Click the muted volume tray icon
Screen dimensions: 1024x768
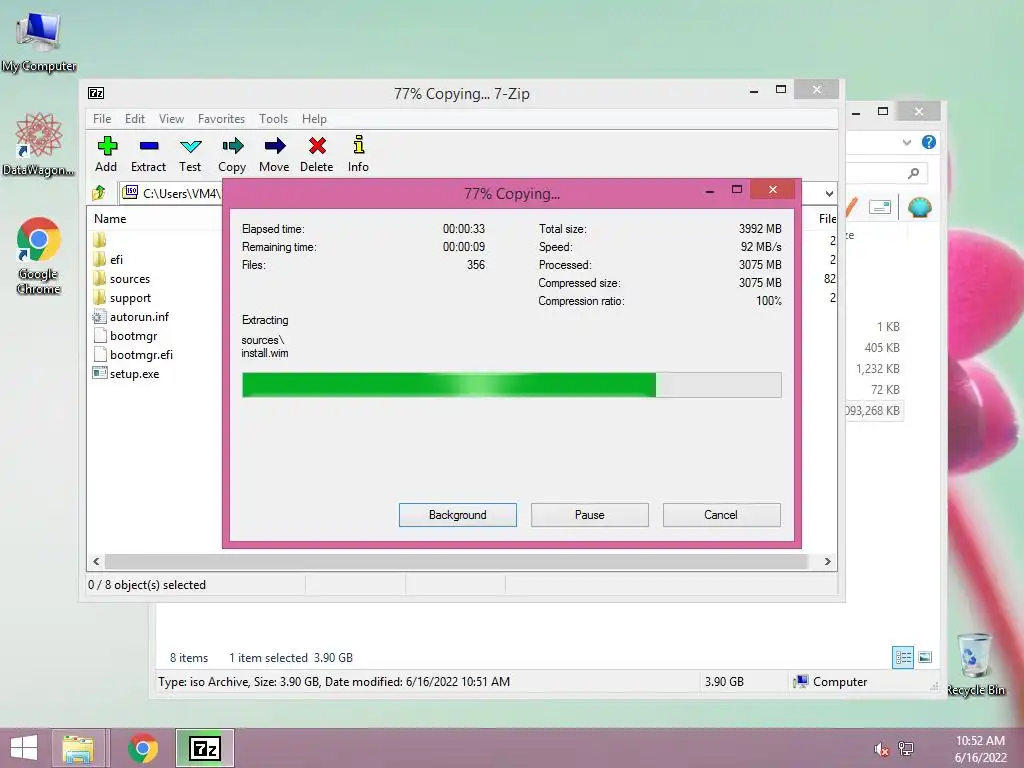pyautogui.click(x=881, y=749)
